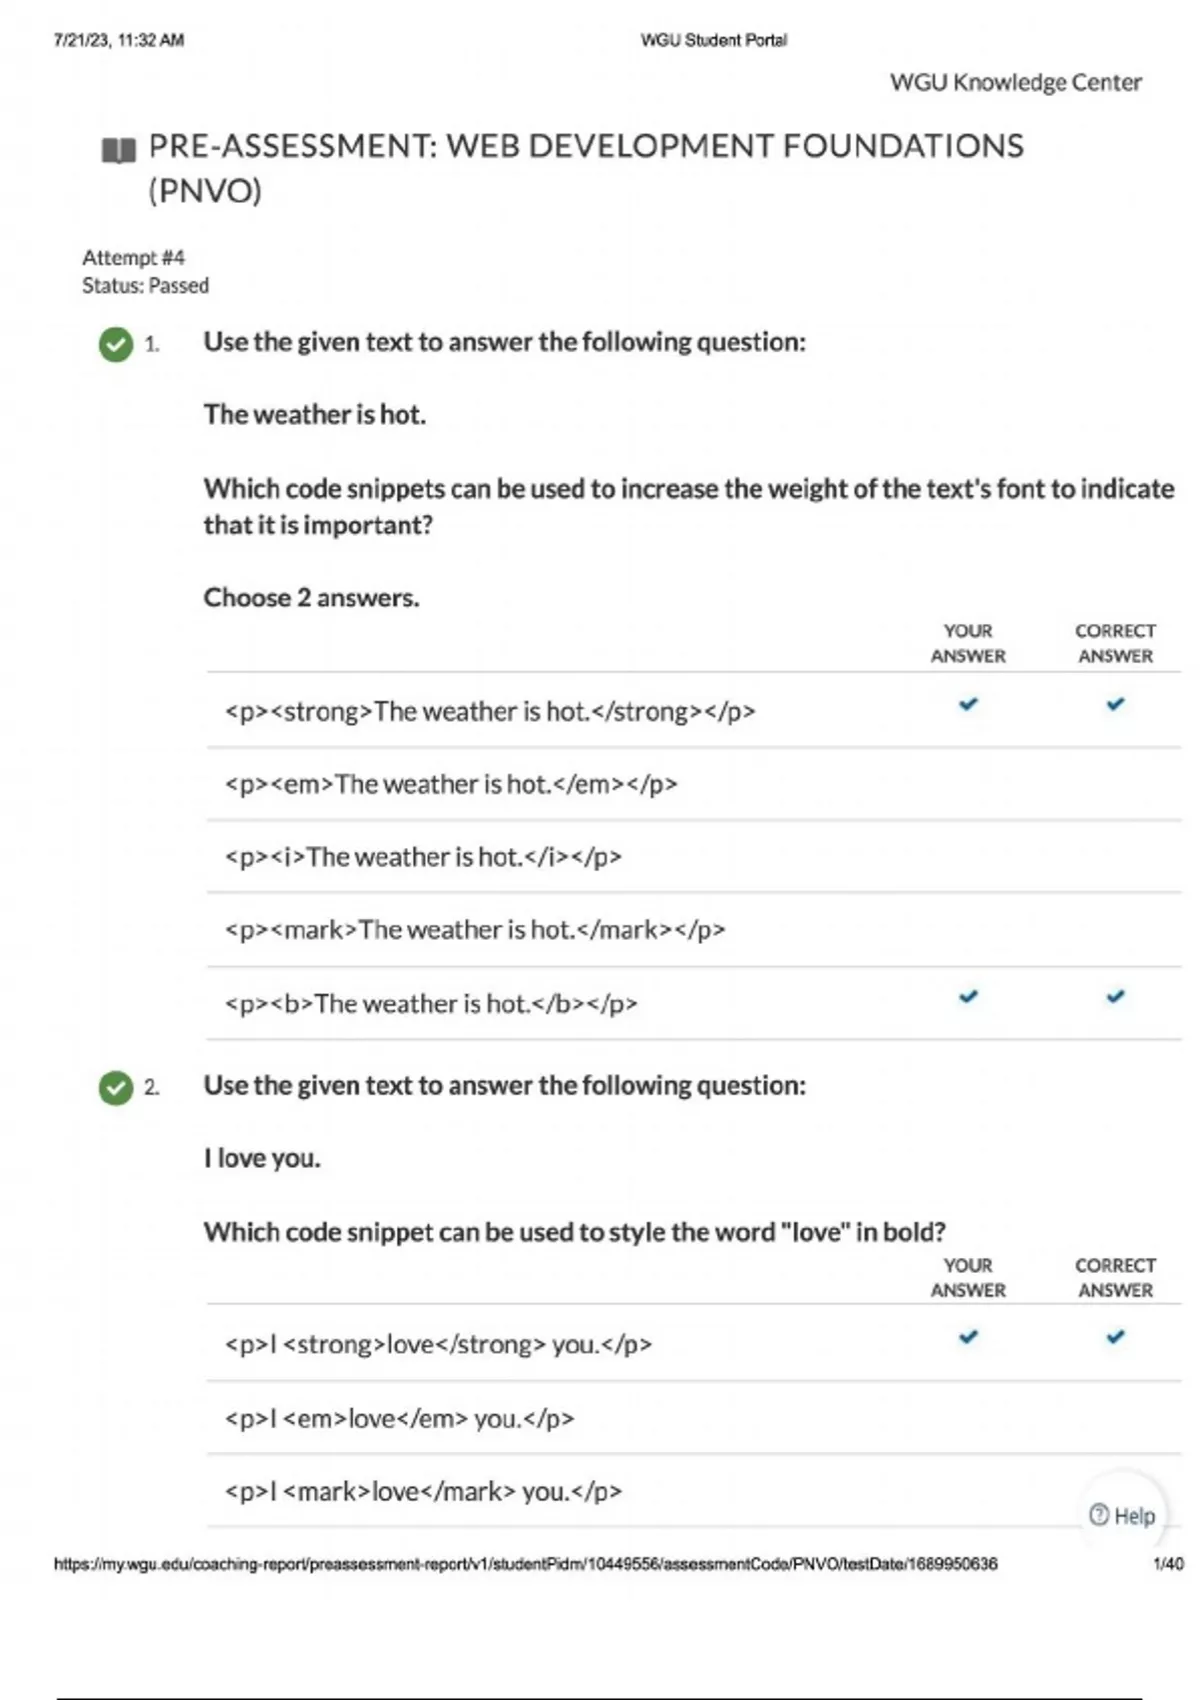Select the mark-tag weather answer option
Screen dimensions: 1200x1700
pyautogui.click(x=475, y=931)
